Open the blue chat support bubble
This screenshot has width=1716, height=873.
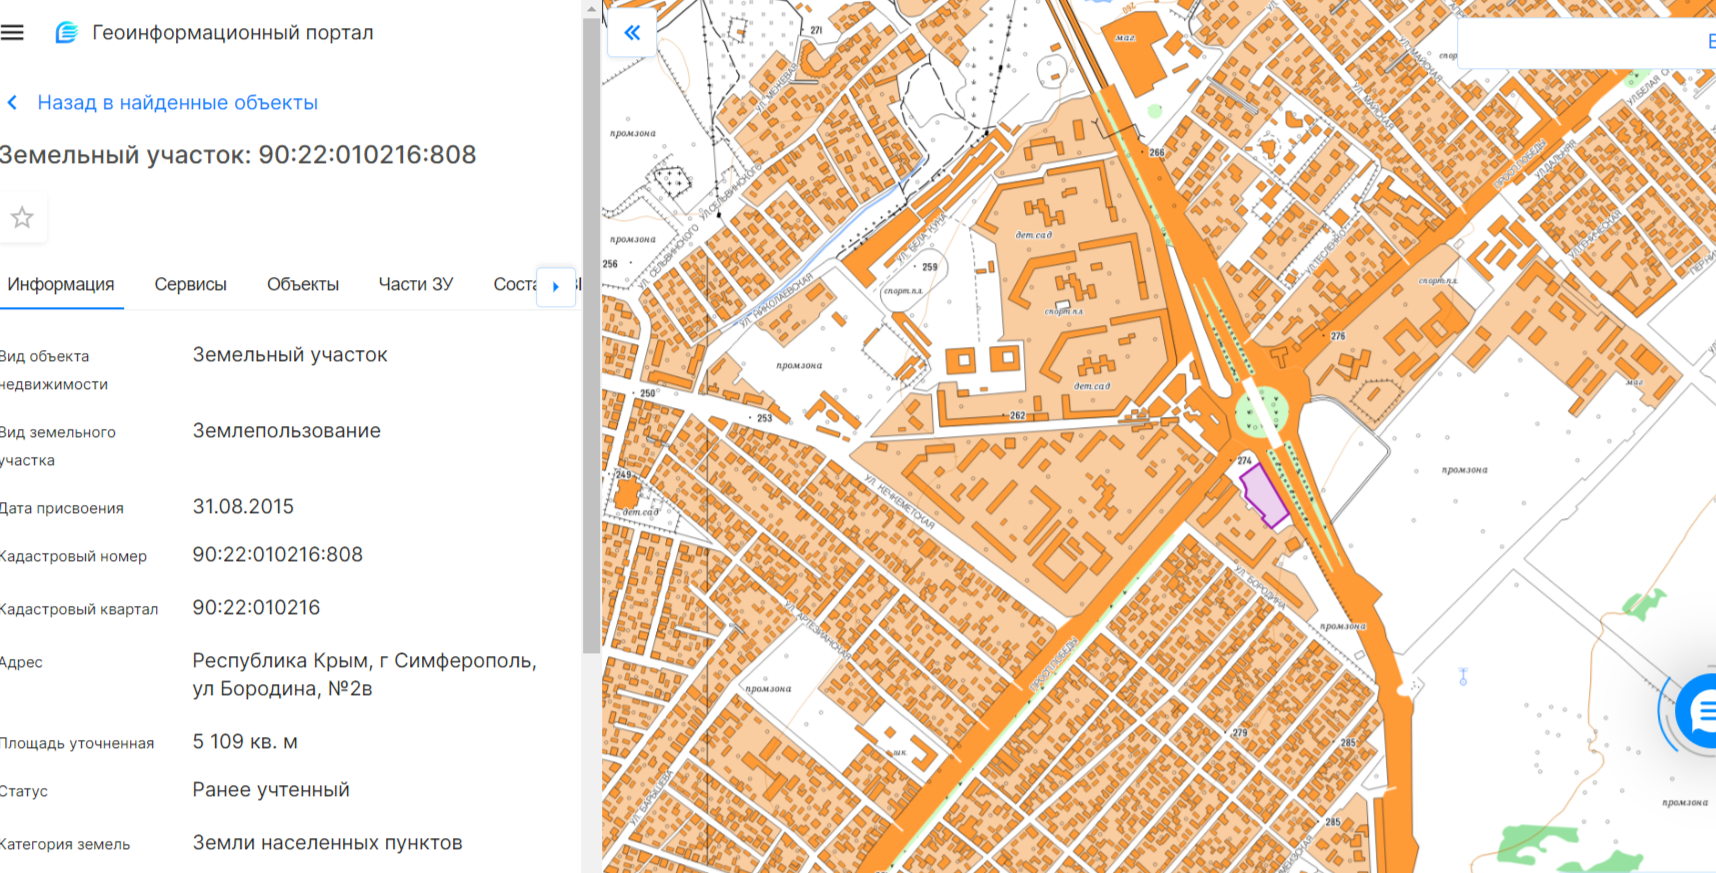coord(1699,711)
